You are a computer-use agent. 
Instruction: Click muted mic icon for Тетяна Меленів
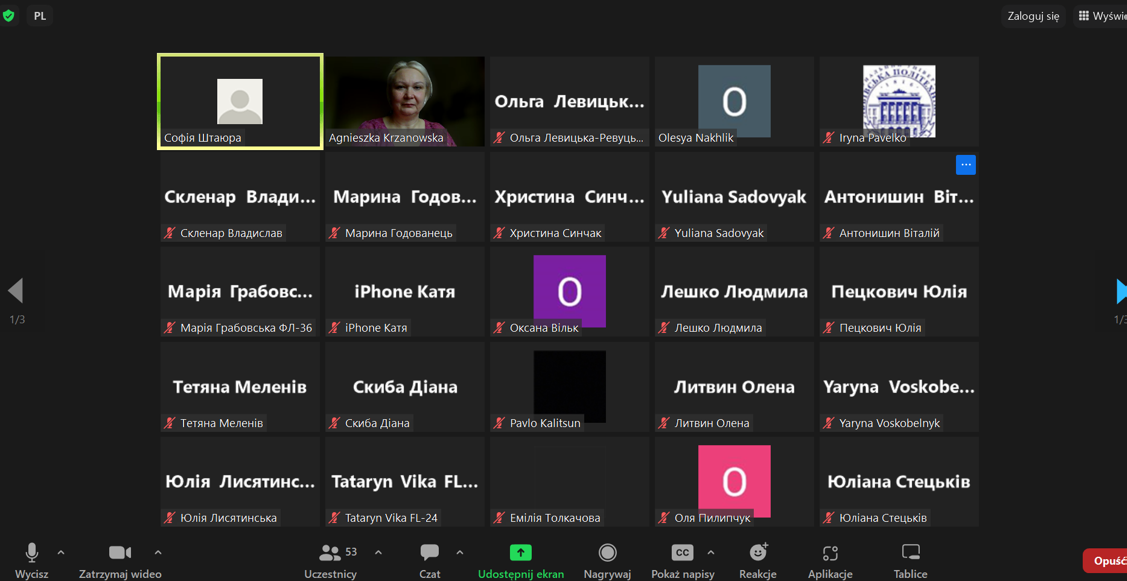click(x=170, y=423)
